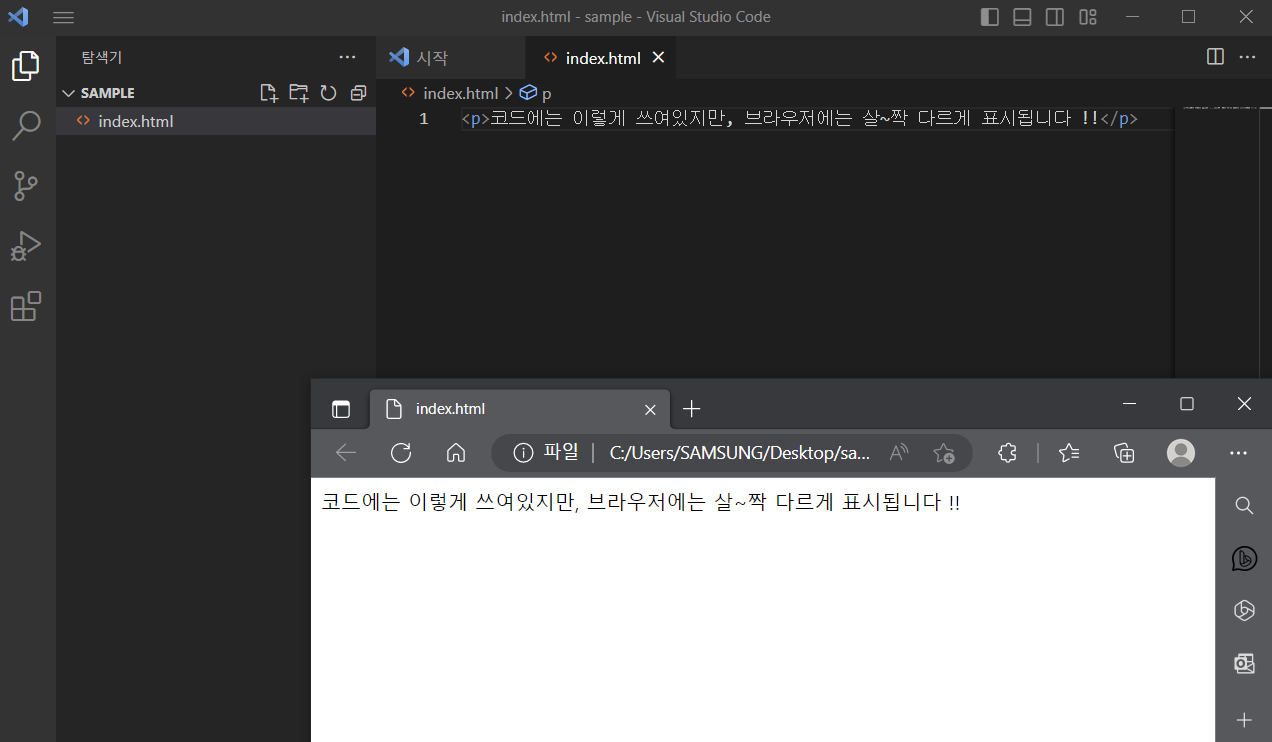Open VS Code hamburger application menu

[63, 17]
